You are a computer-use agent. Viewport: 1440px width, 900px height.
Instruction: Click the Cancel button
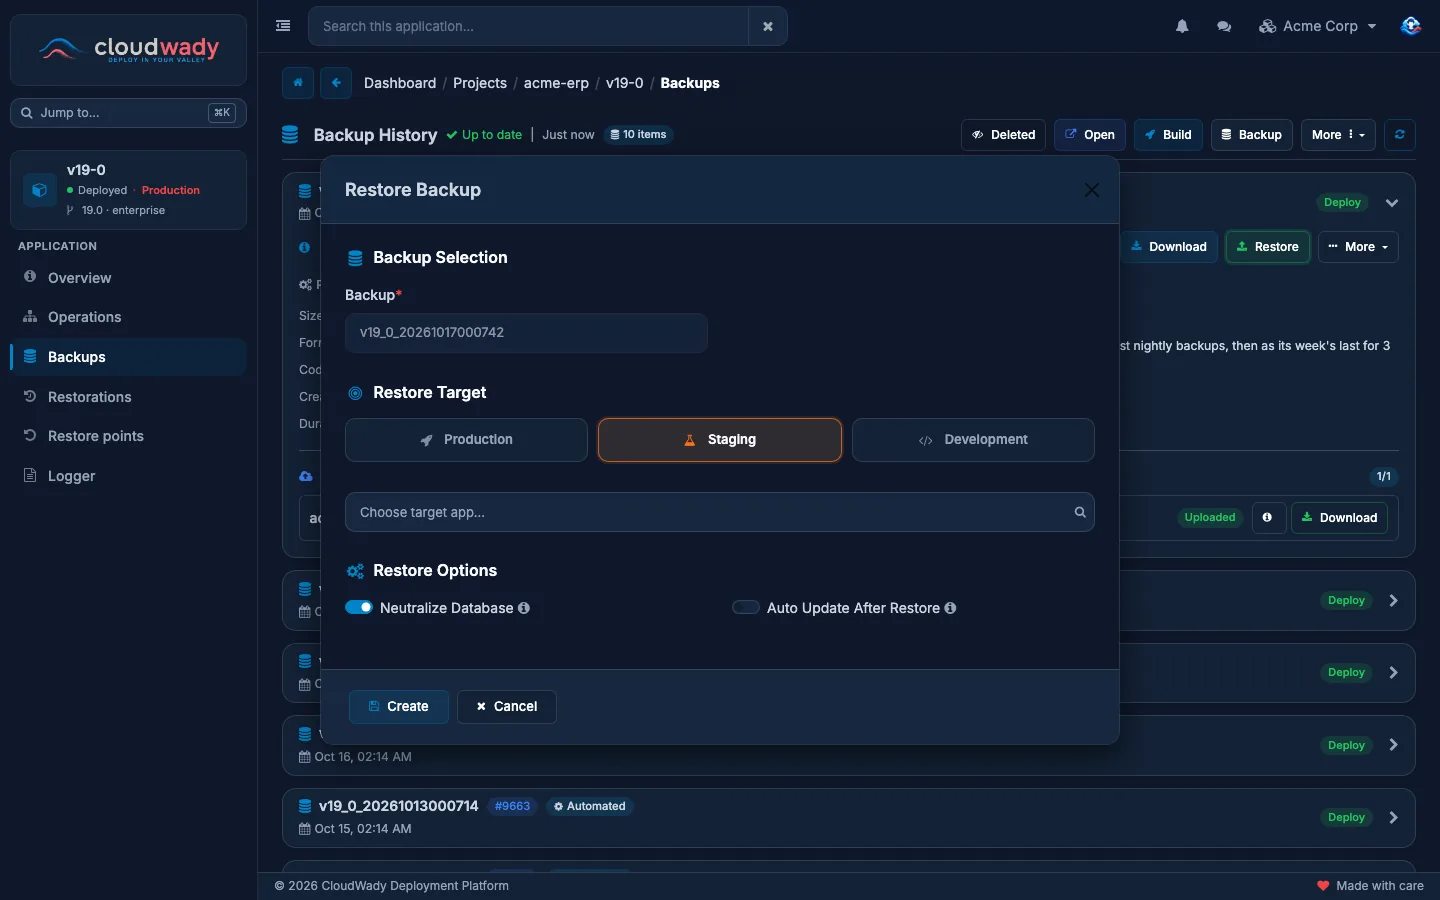pos(507,707)
